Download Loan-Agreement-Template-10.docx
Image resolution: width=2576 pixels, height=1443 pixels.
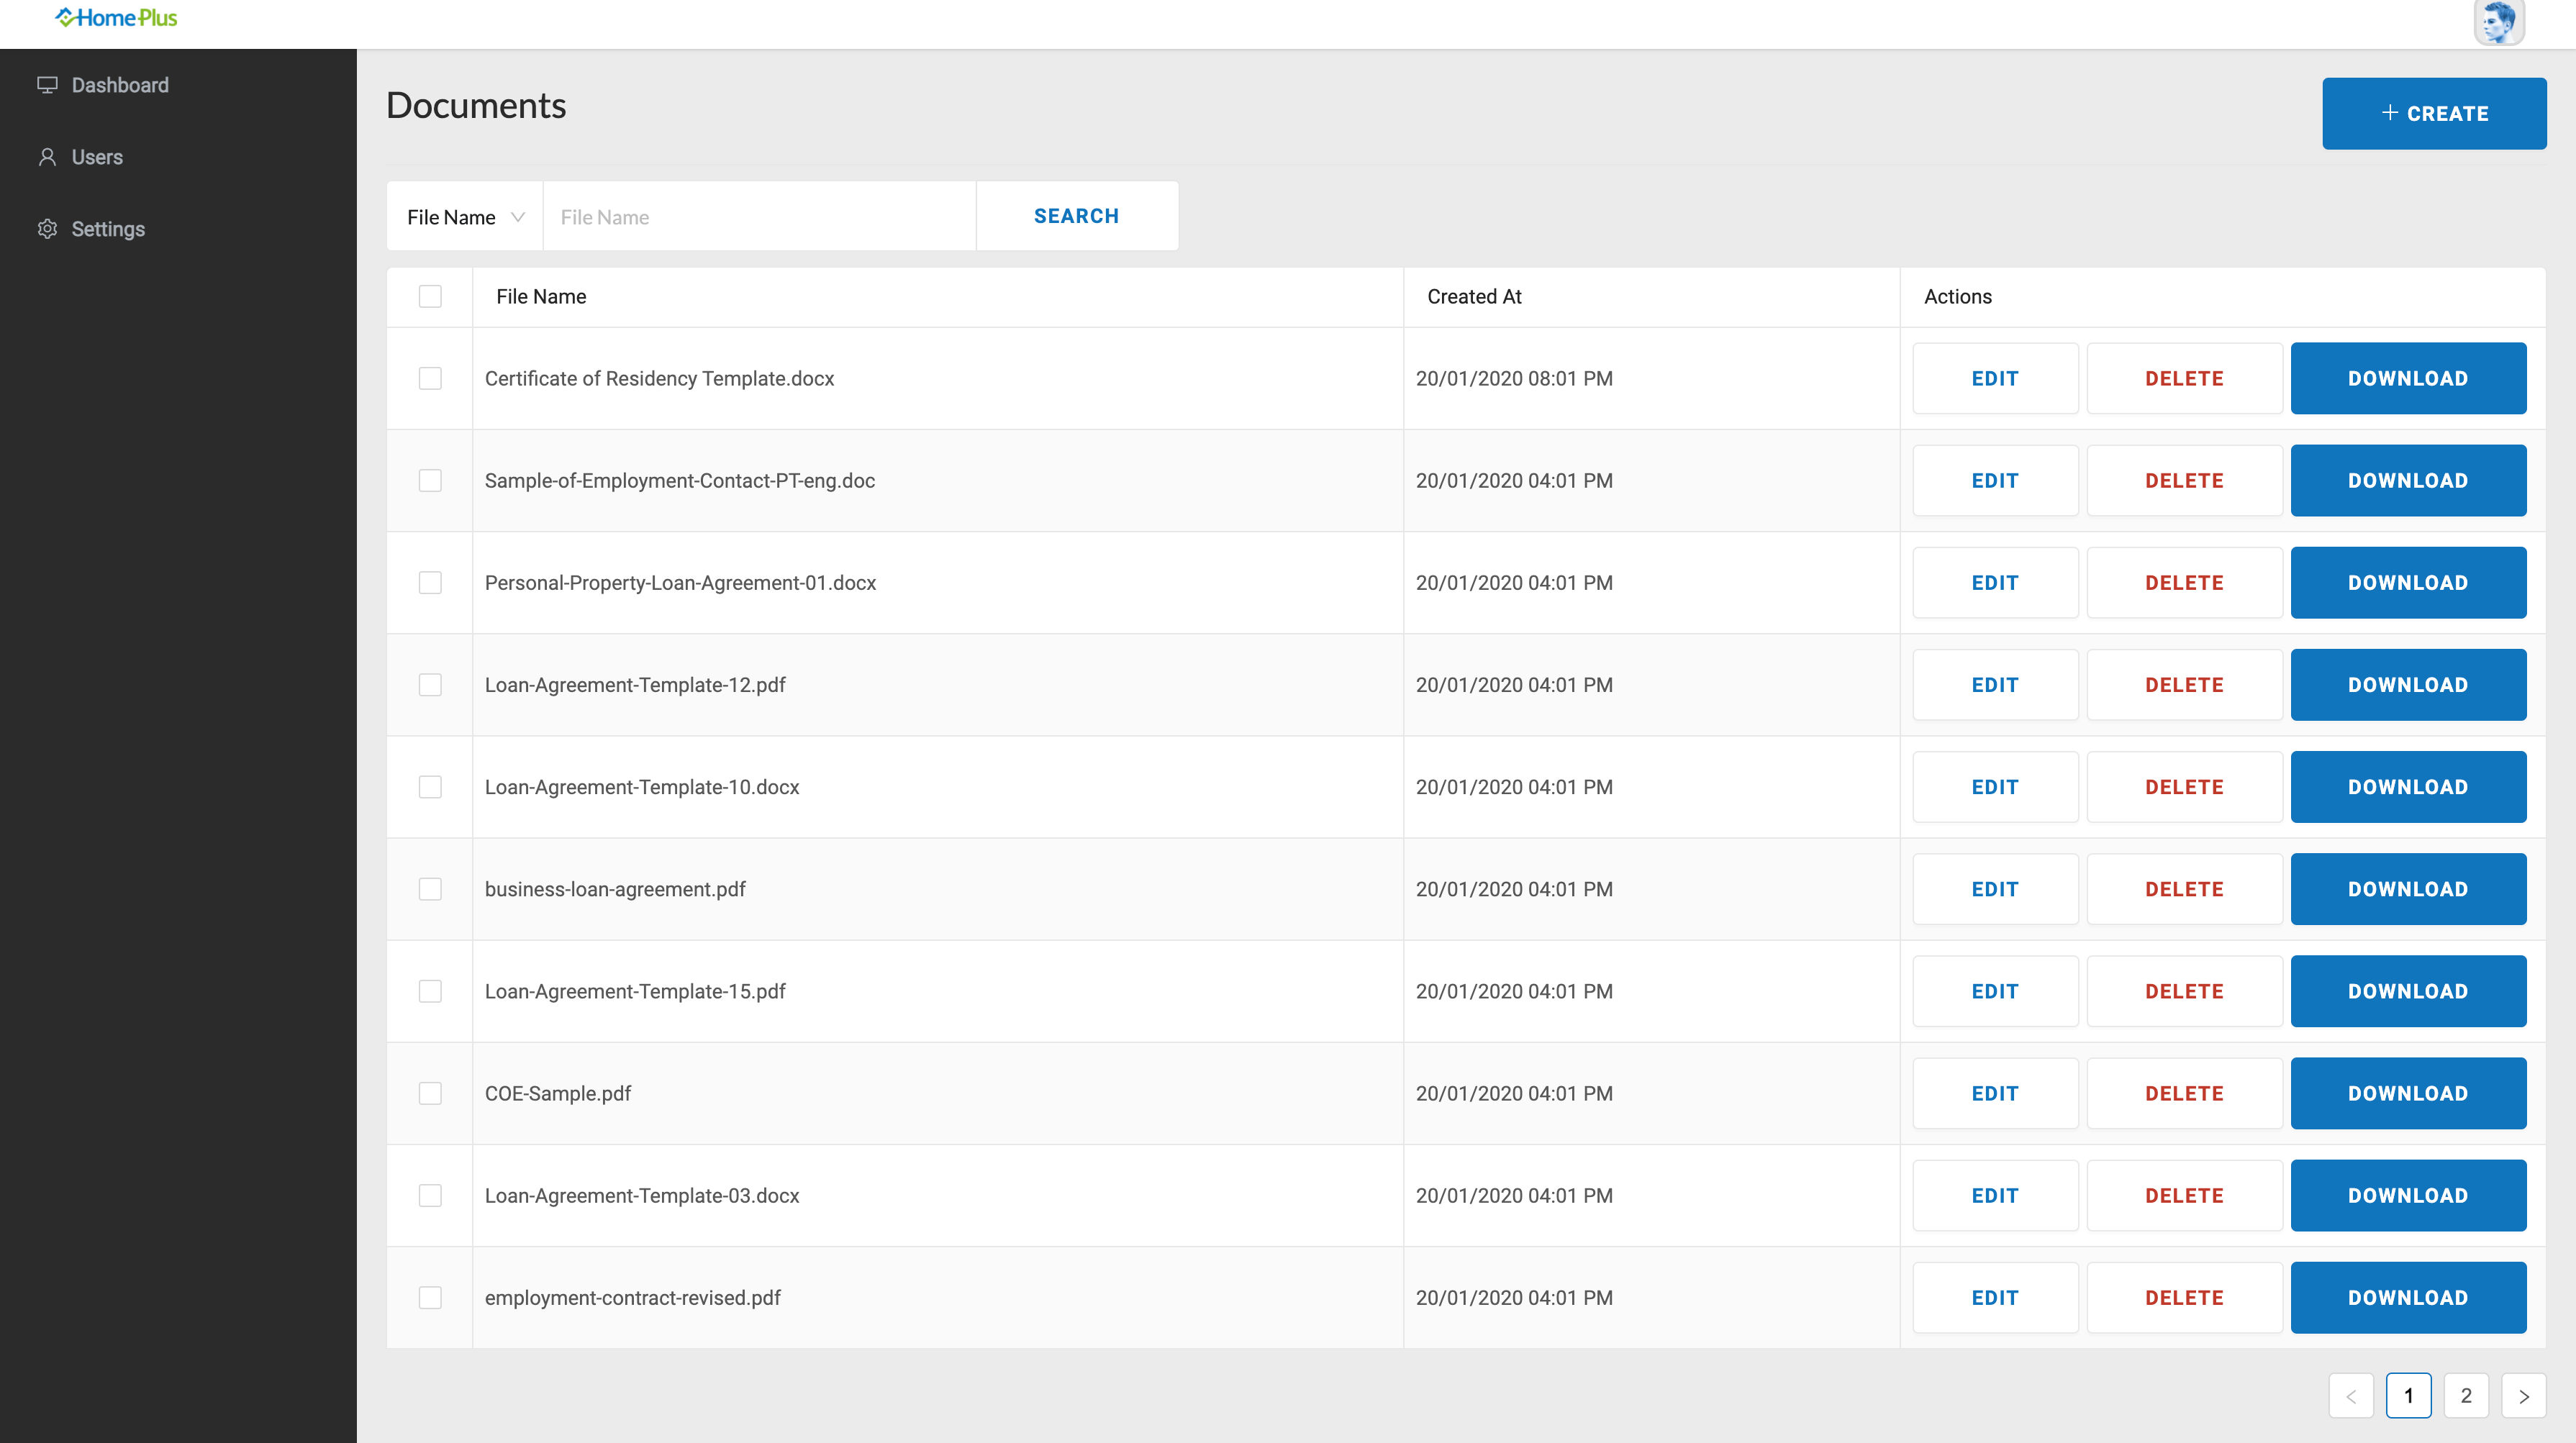(2408, 787)
